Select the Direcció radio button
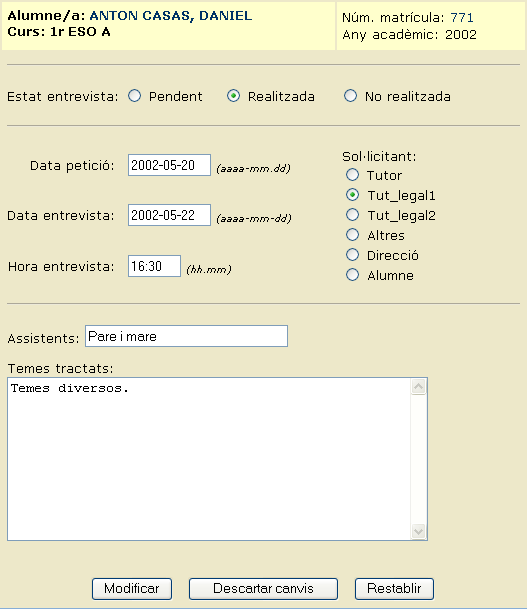This screenshot has height=609, width=527. click(352, 255)
